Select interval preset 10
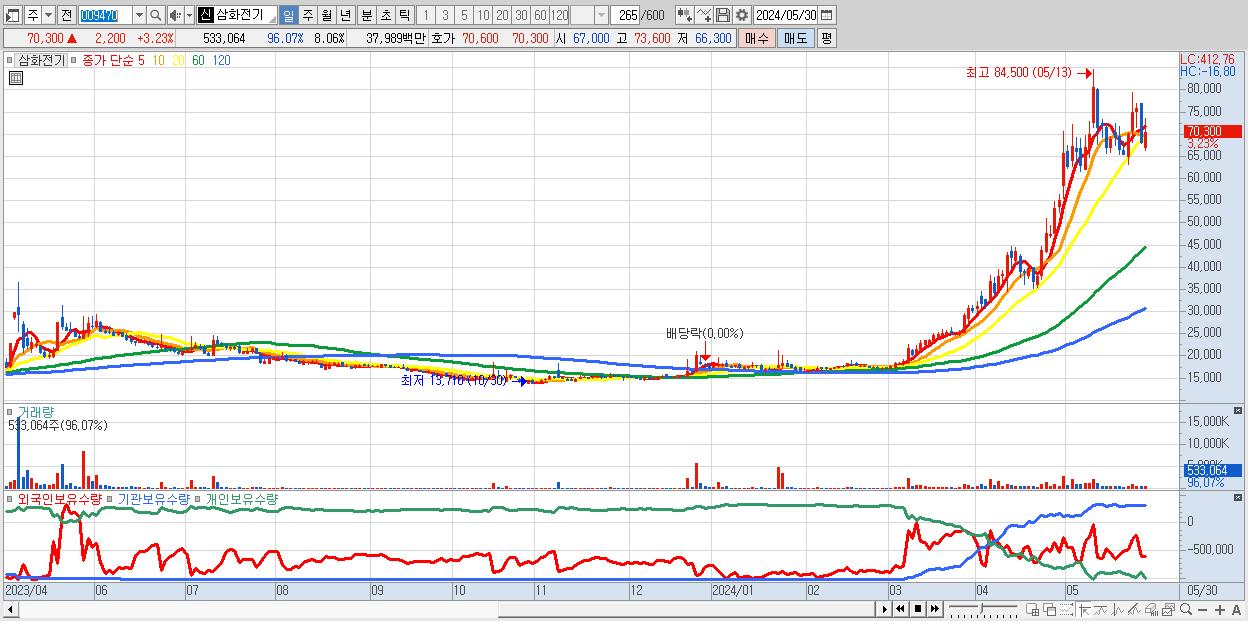The height and width of the screenshot is (621, 1248). click(483, 15)
